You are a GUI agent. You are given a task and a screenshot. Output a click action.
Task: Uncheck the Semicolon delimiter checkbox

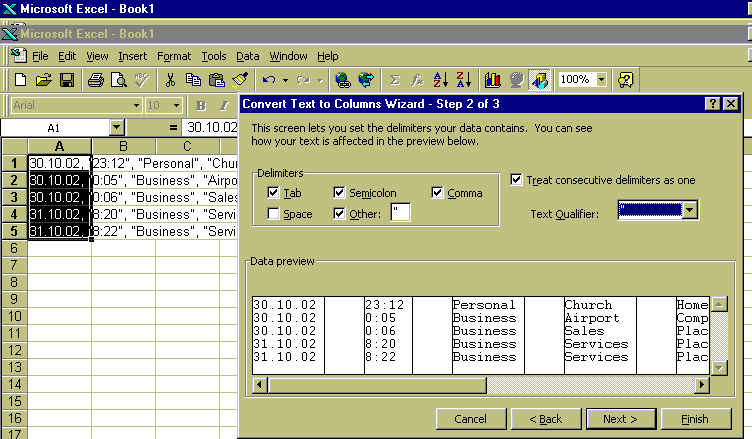pyautogui.click(x=339, y=193)
